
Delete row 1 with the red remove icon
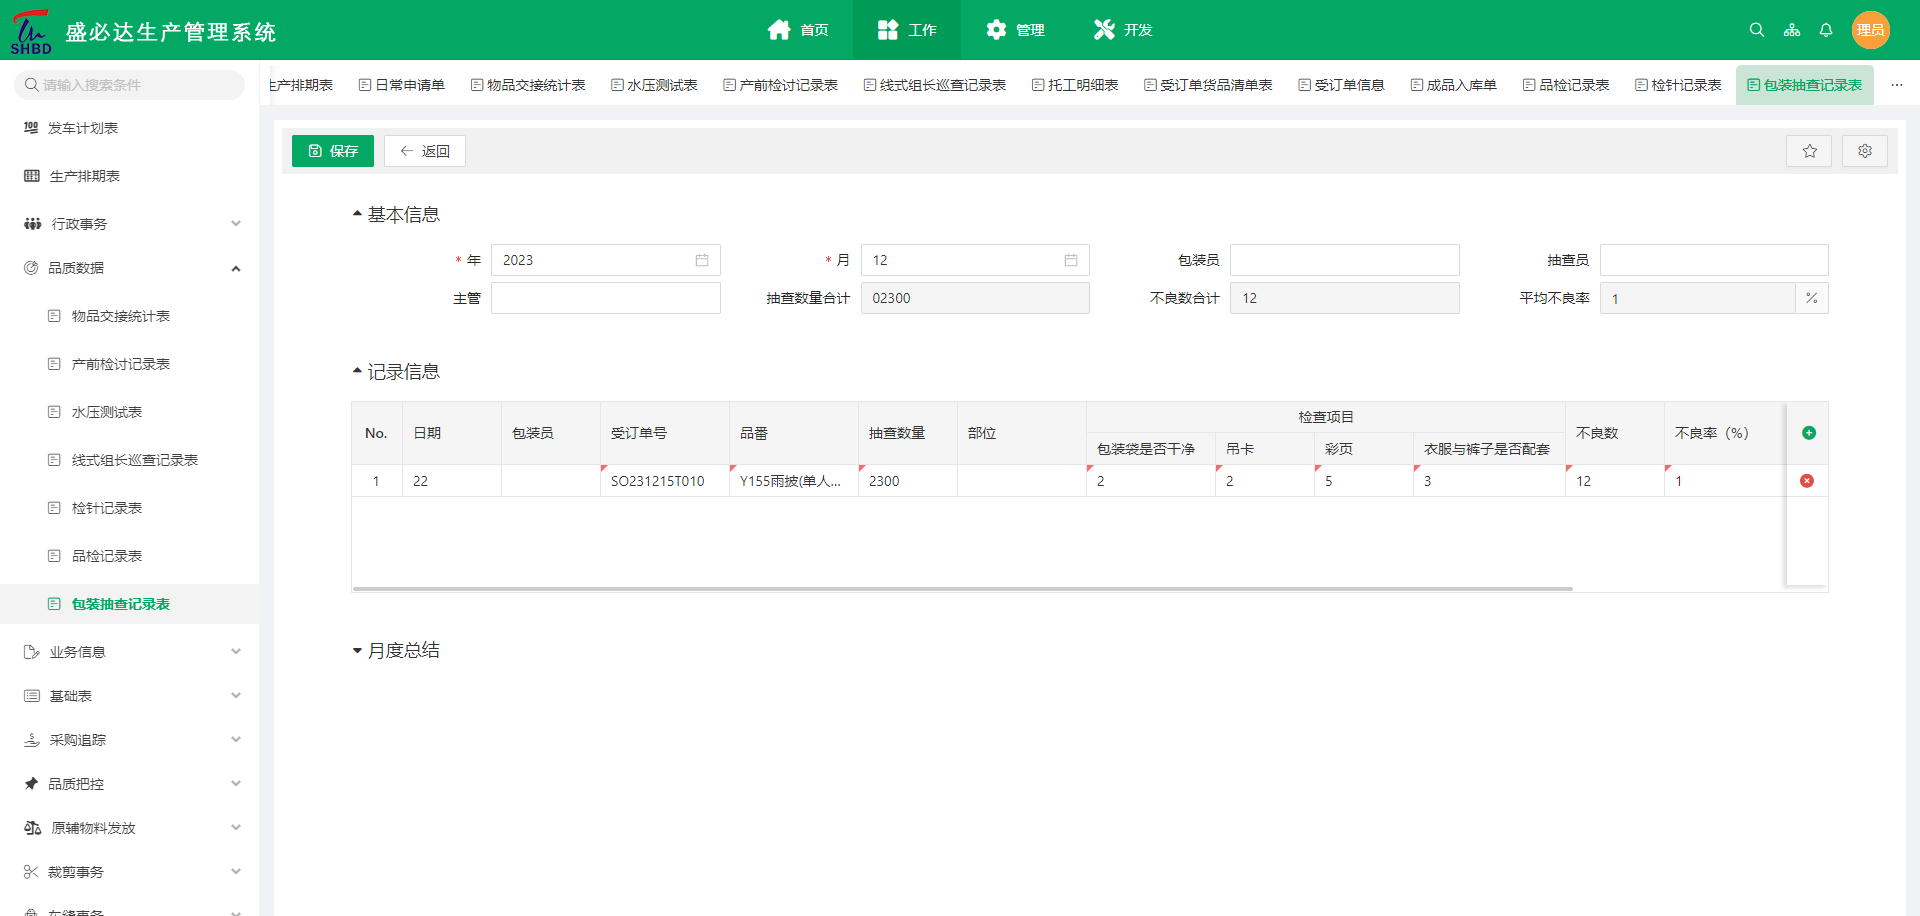coord(1806,481)
